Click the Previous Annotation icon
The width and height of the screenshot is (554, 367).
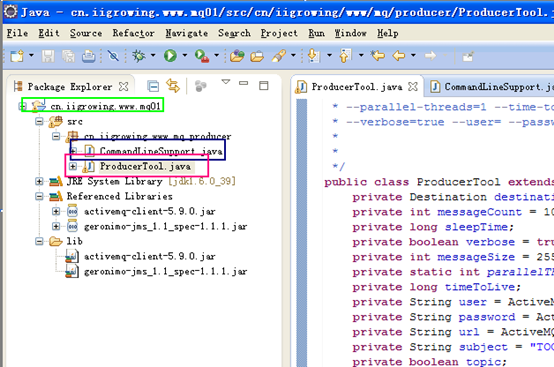345,55
